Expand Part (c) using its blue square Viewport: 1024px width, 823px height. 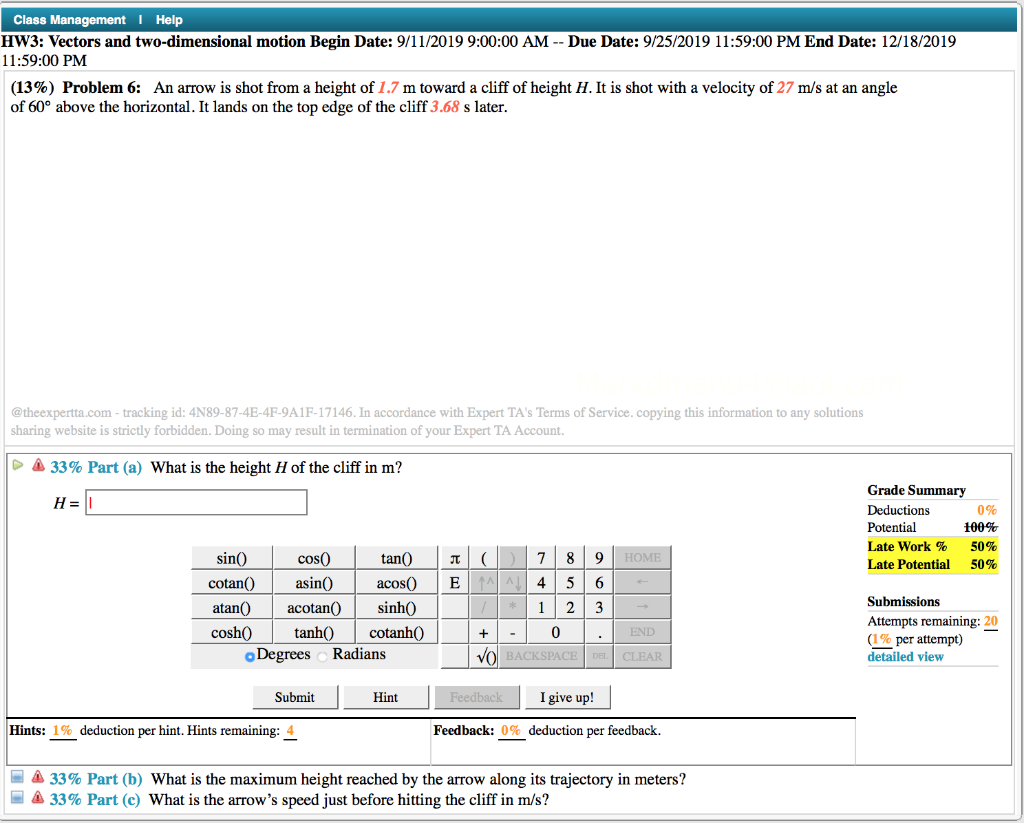[15, 797]
